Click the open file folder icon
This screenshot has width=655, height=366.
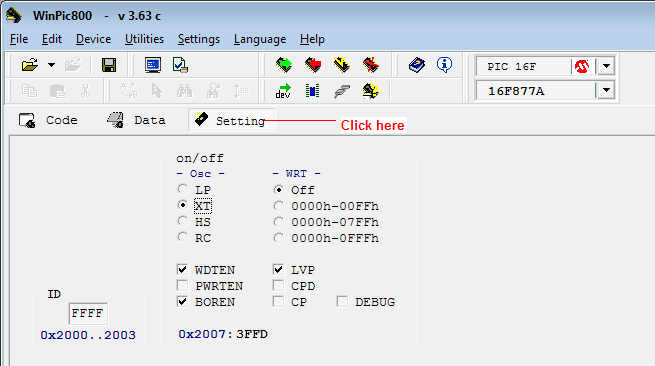pyautogui.click(x=30, y=65)
